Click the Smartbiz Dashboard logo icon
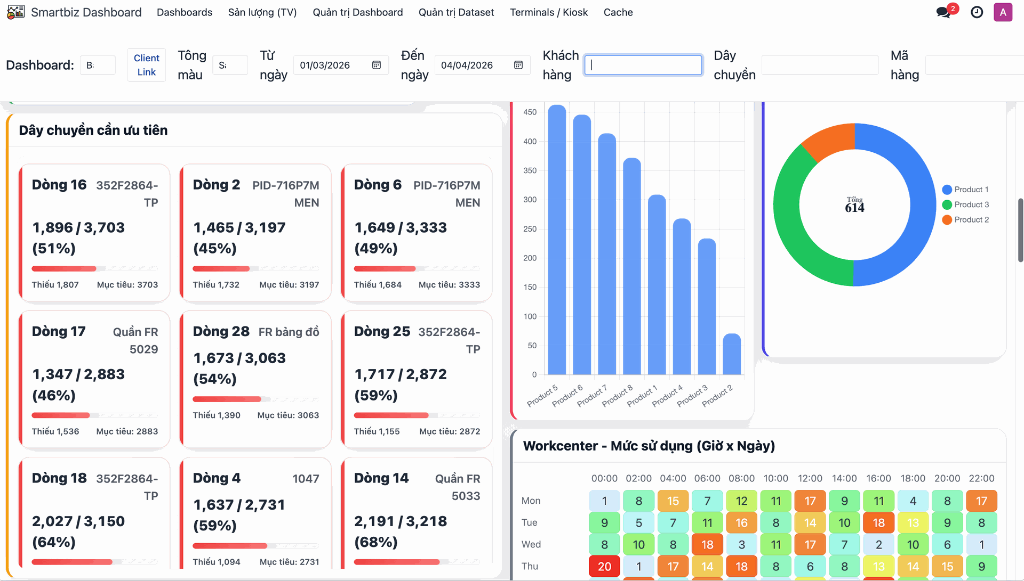Screen dimensions: 1024x581 pyautogui.click(x=15, y=12)
